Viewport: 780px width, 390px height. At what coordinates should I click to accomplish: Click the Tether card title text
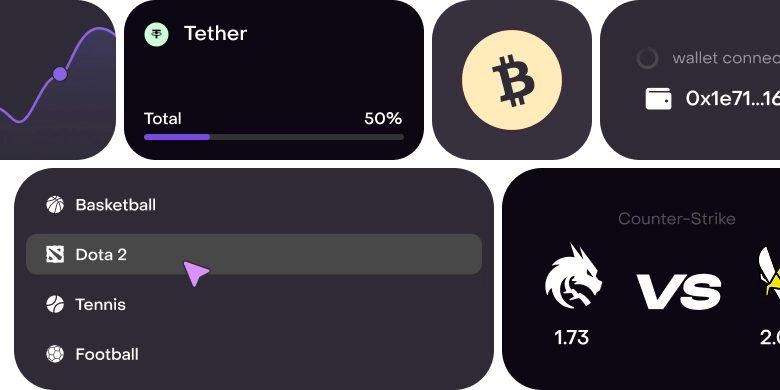(215, 34)
